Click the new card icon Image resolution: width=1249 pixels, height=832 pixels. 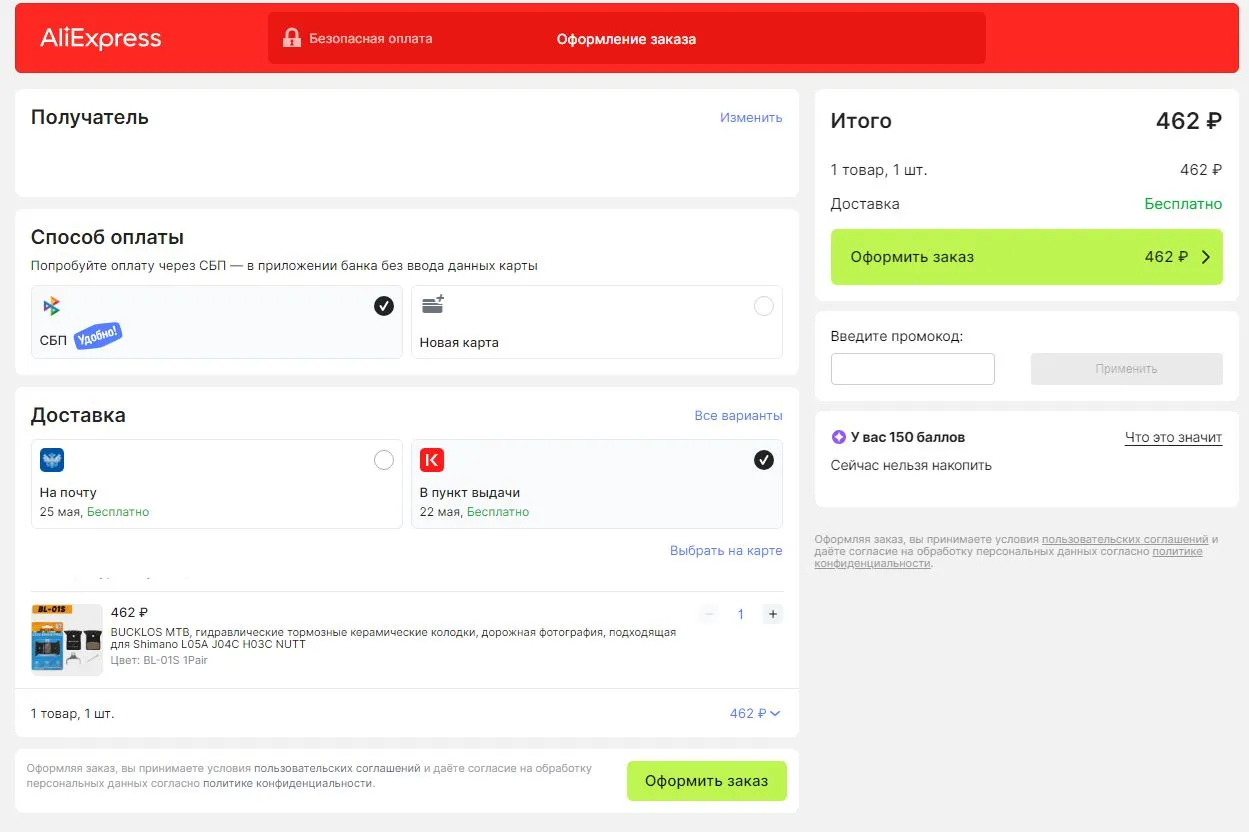432,305
